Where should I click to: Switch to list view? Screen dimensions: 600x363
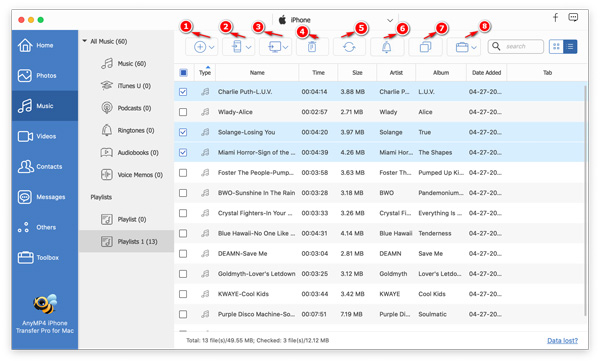[x=570, y=47]
